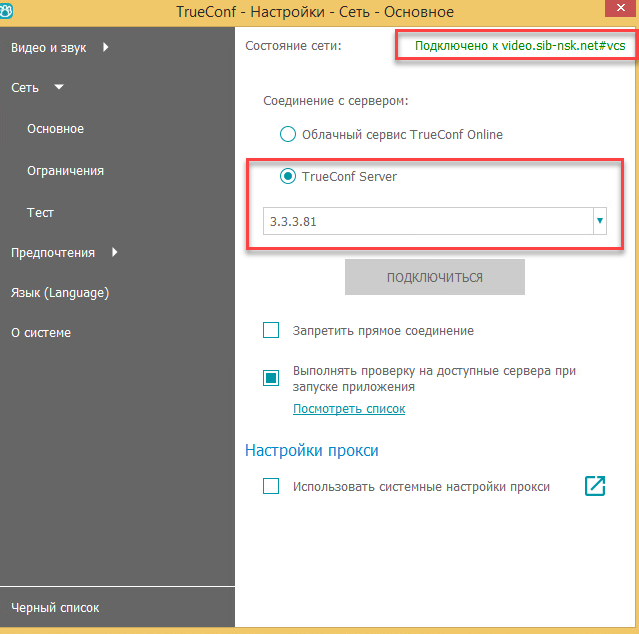Open the Посмотреть список link

click(349, 409)
